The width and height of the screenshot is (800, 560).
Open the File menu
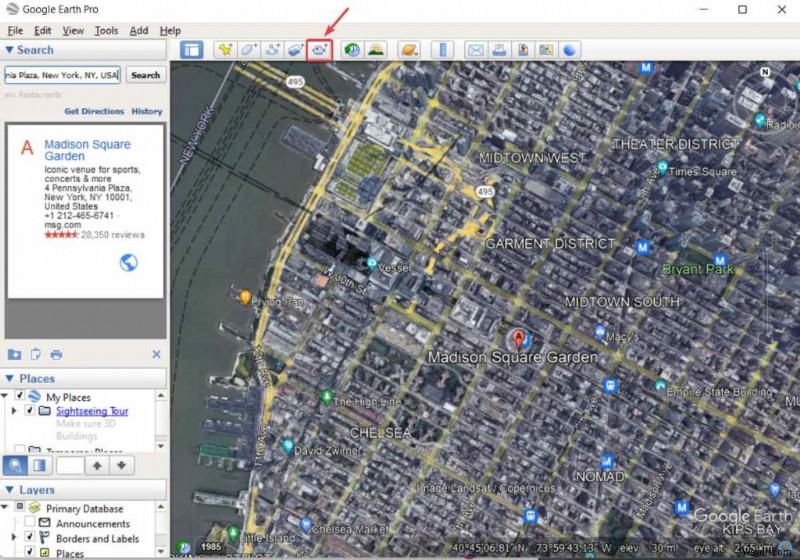[x=15, y=31]
